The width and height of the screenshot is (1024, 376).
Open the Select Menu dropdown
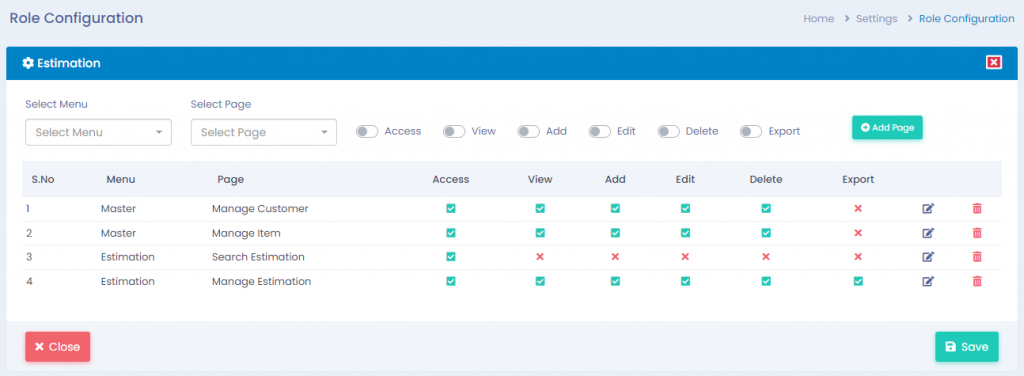(99, 133)
